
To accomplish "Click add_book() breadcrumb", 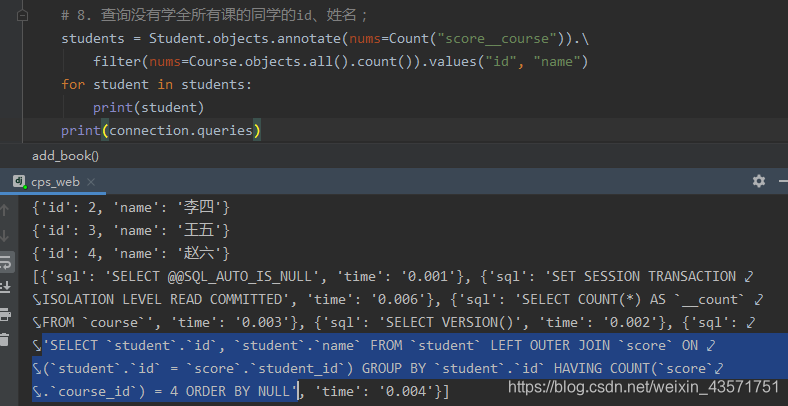I will click(x=66, y=156).
